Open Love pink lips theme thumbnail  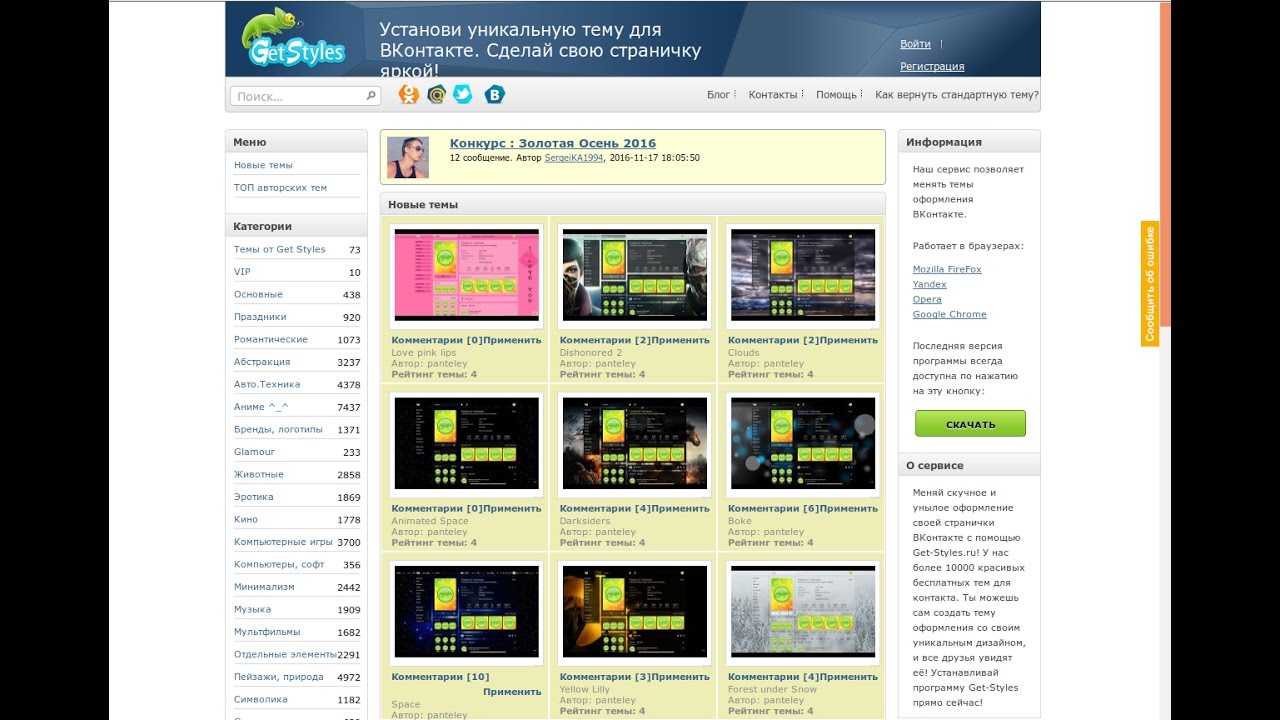(467, 275)
